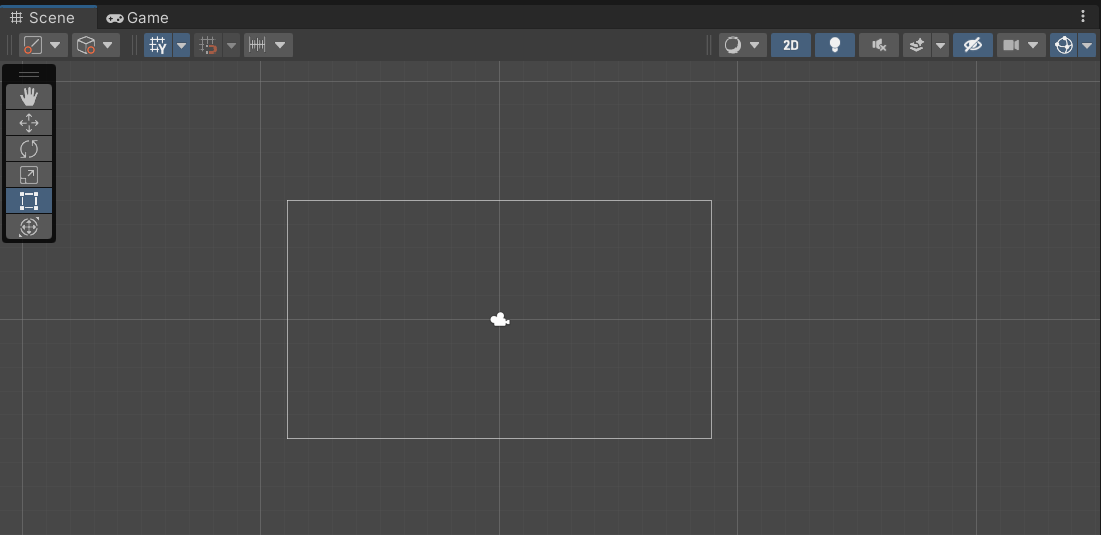This screenshot has width=1101, height=535.
Task: Click the handle rotation (Global/Local) cube button
Action: pos(86,45)
